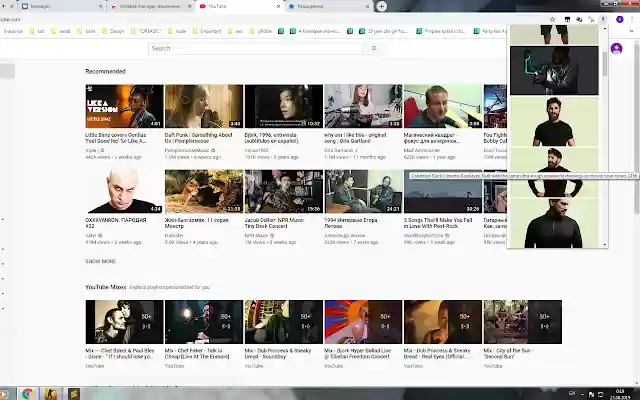This screenshot has height=400, width=640.
Task: Select the man in black jacket image in the popup
Action: pyautogui.click(x=554, y=224)
